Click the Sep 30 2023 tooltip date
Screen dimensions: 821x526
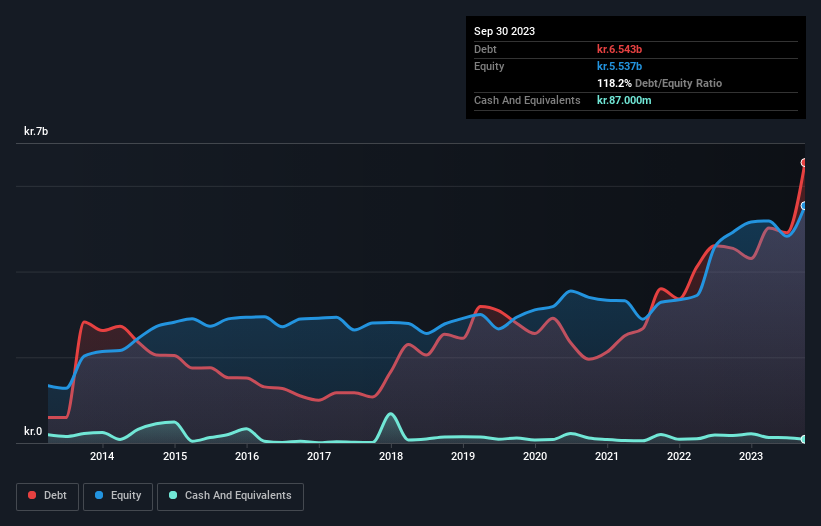pos(505,31)
